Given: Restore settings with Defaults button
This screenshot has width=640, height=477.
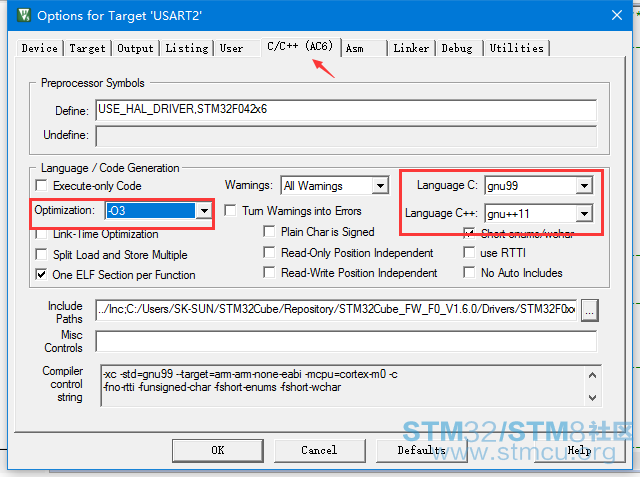Looking at the screenshot, I should click(422, 450).
